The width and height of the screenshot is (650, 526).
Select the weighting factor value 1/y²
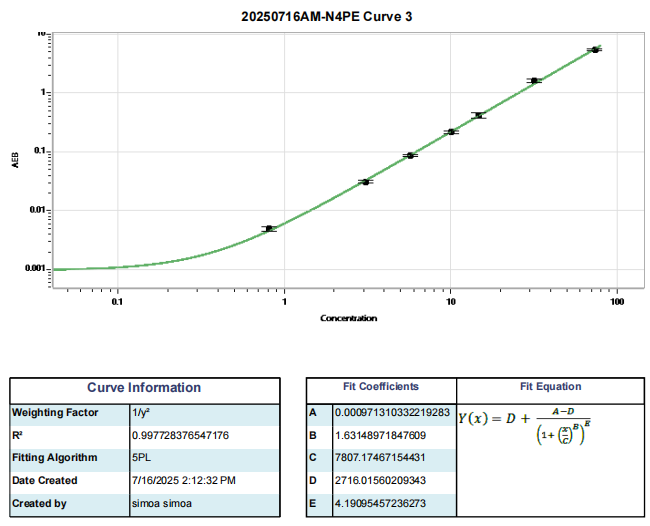pyautogui.click(x=142, y=412)
